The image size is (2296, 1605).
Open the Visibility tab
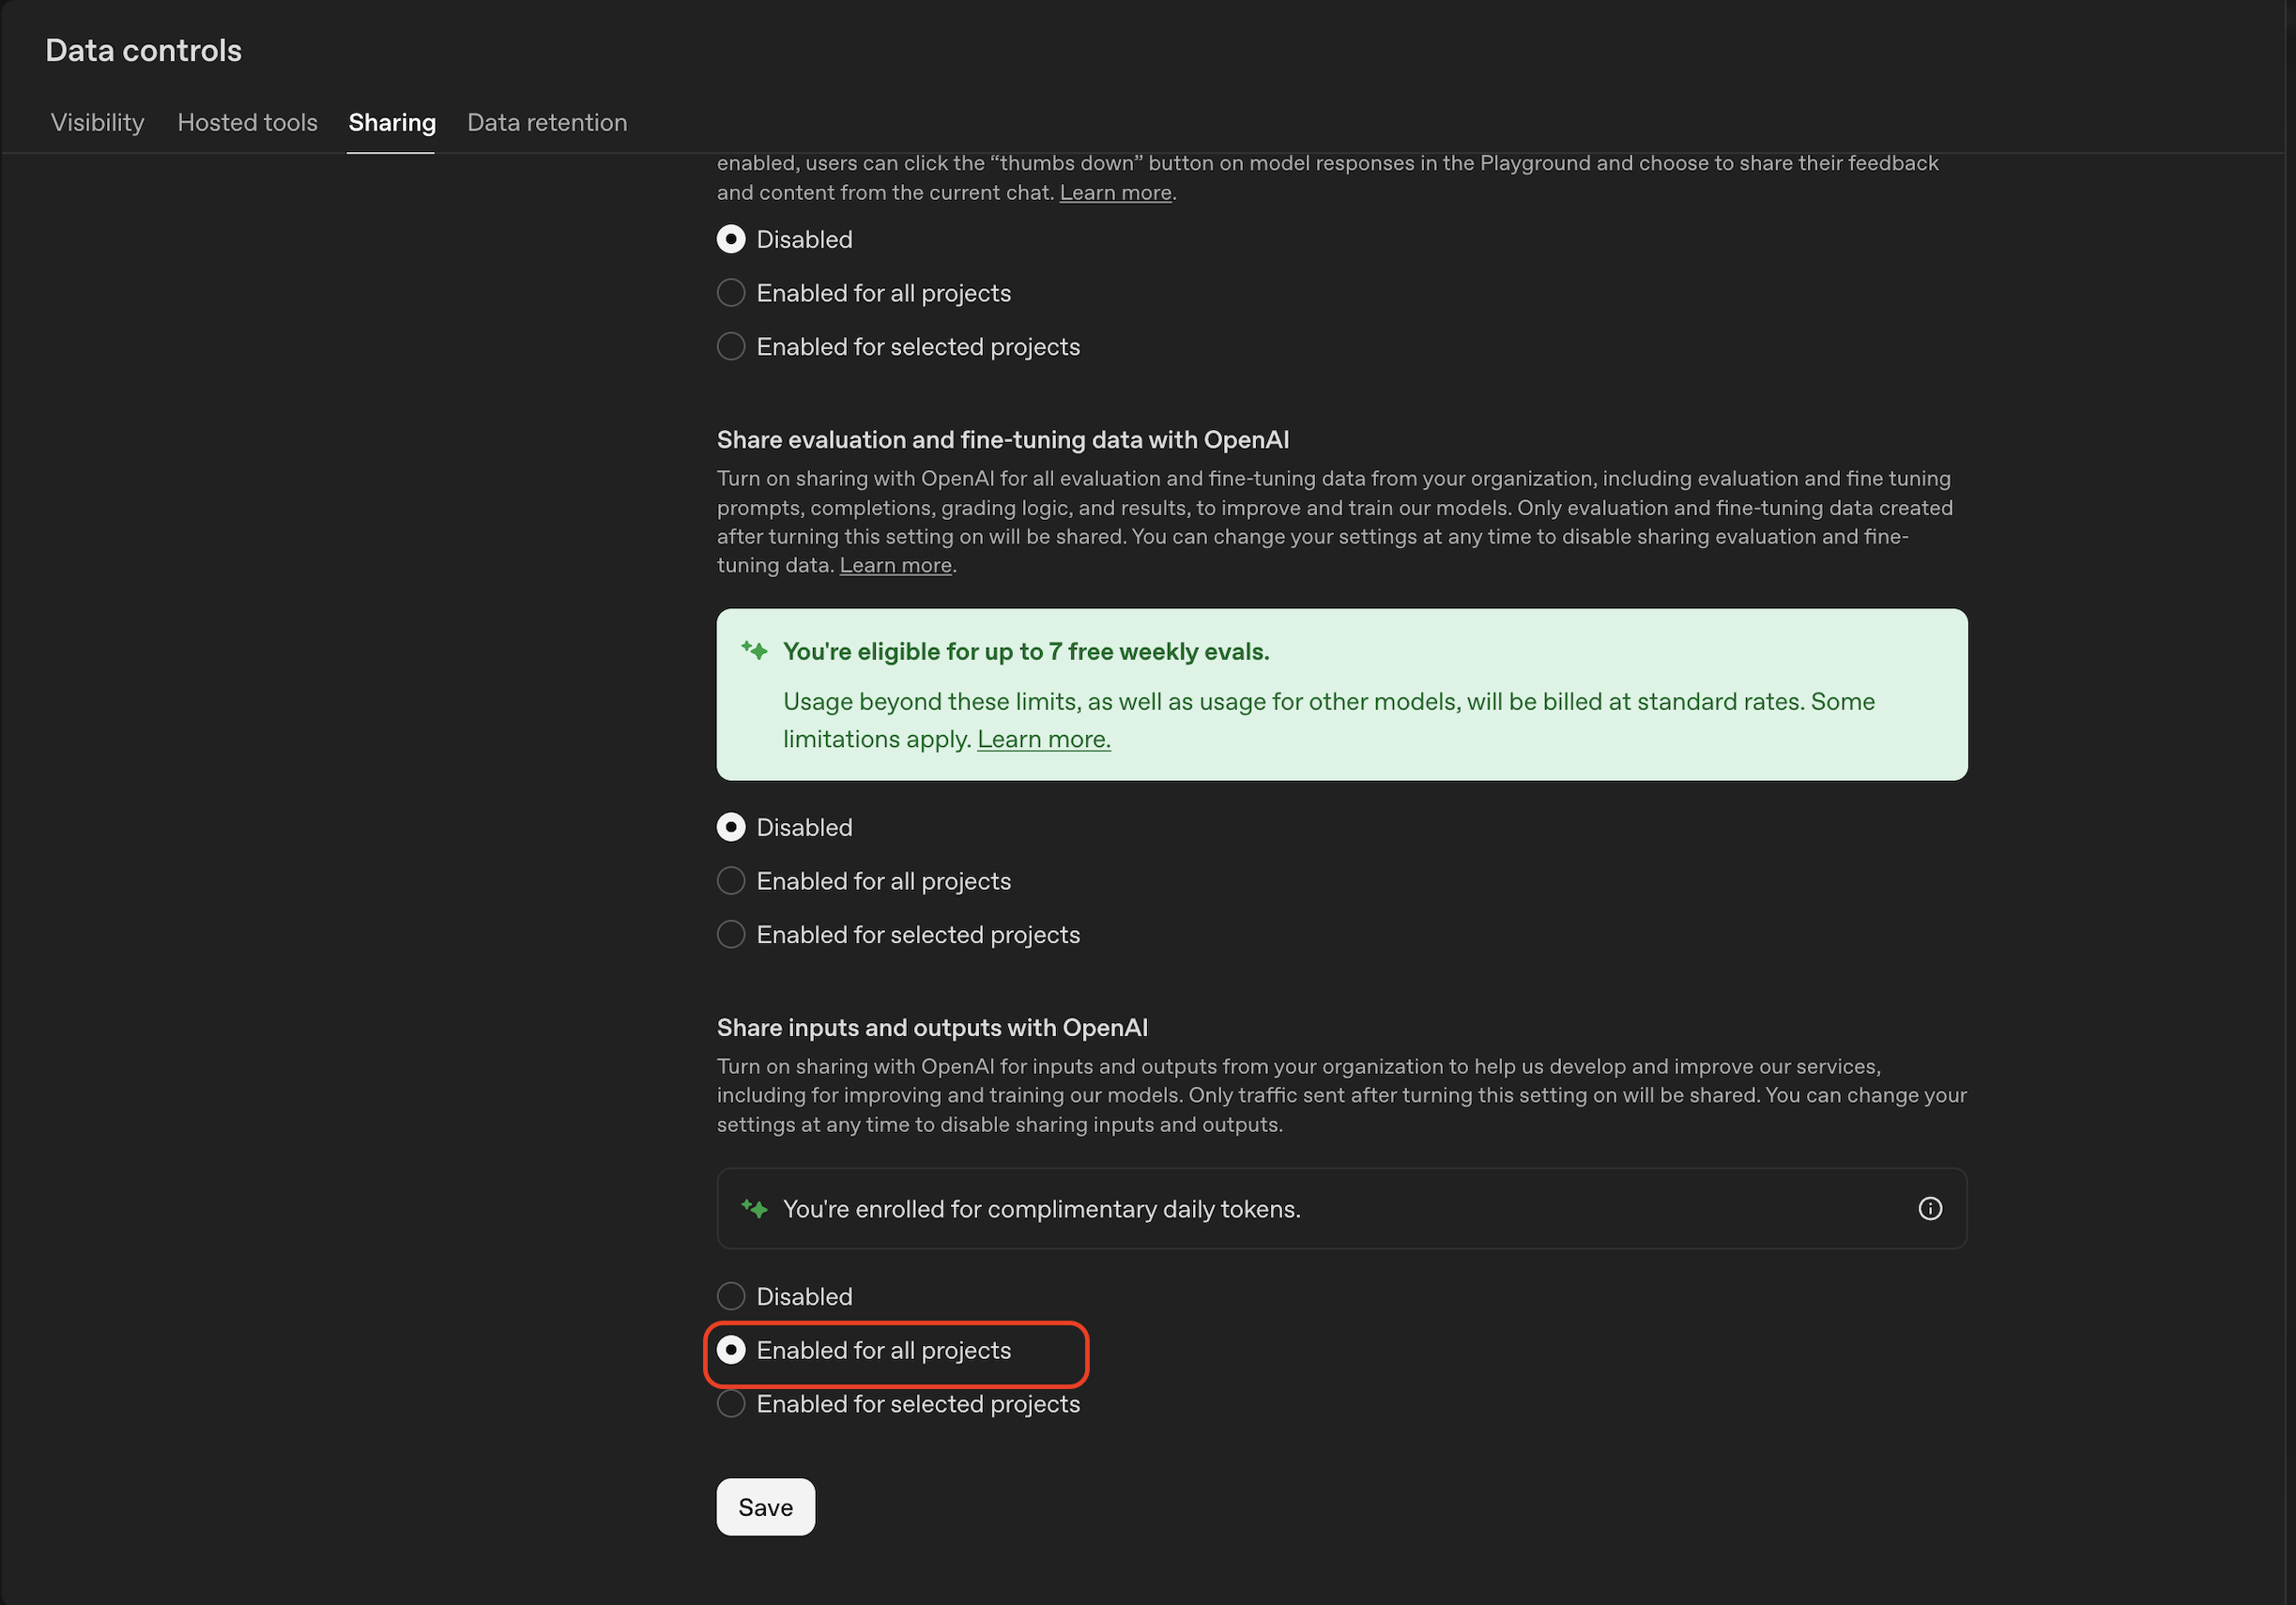click(x=97, y=122)
